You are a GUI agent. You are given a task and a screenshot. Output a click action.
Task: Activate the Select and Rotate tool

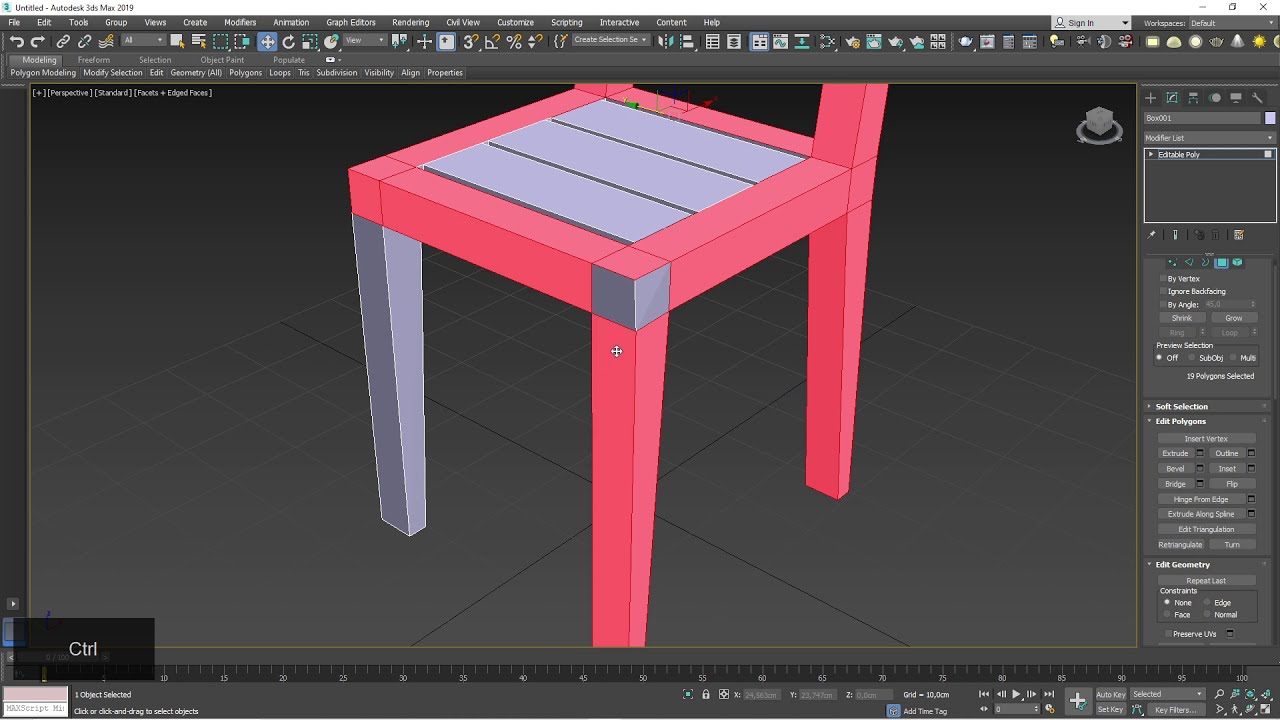(x=289, y=41)
